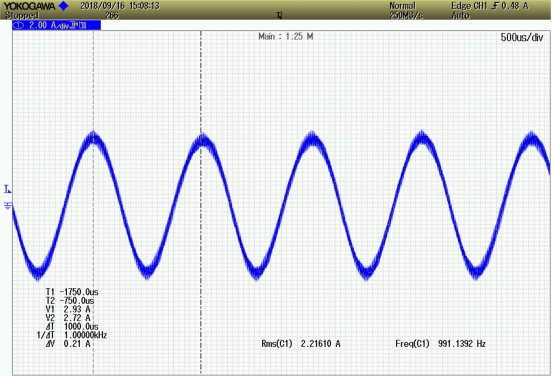
Task: Select the trigger position marker at top
Action: point(279,15)
